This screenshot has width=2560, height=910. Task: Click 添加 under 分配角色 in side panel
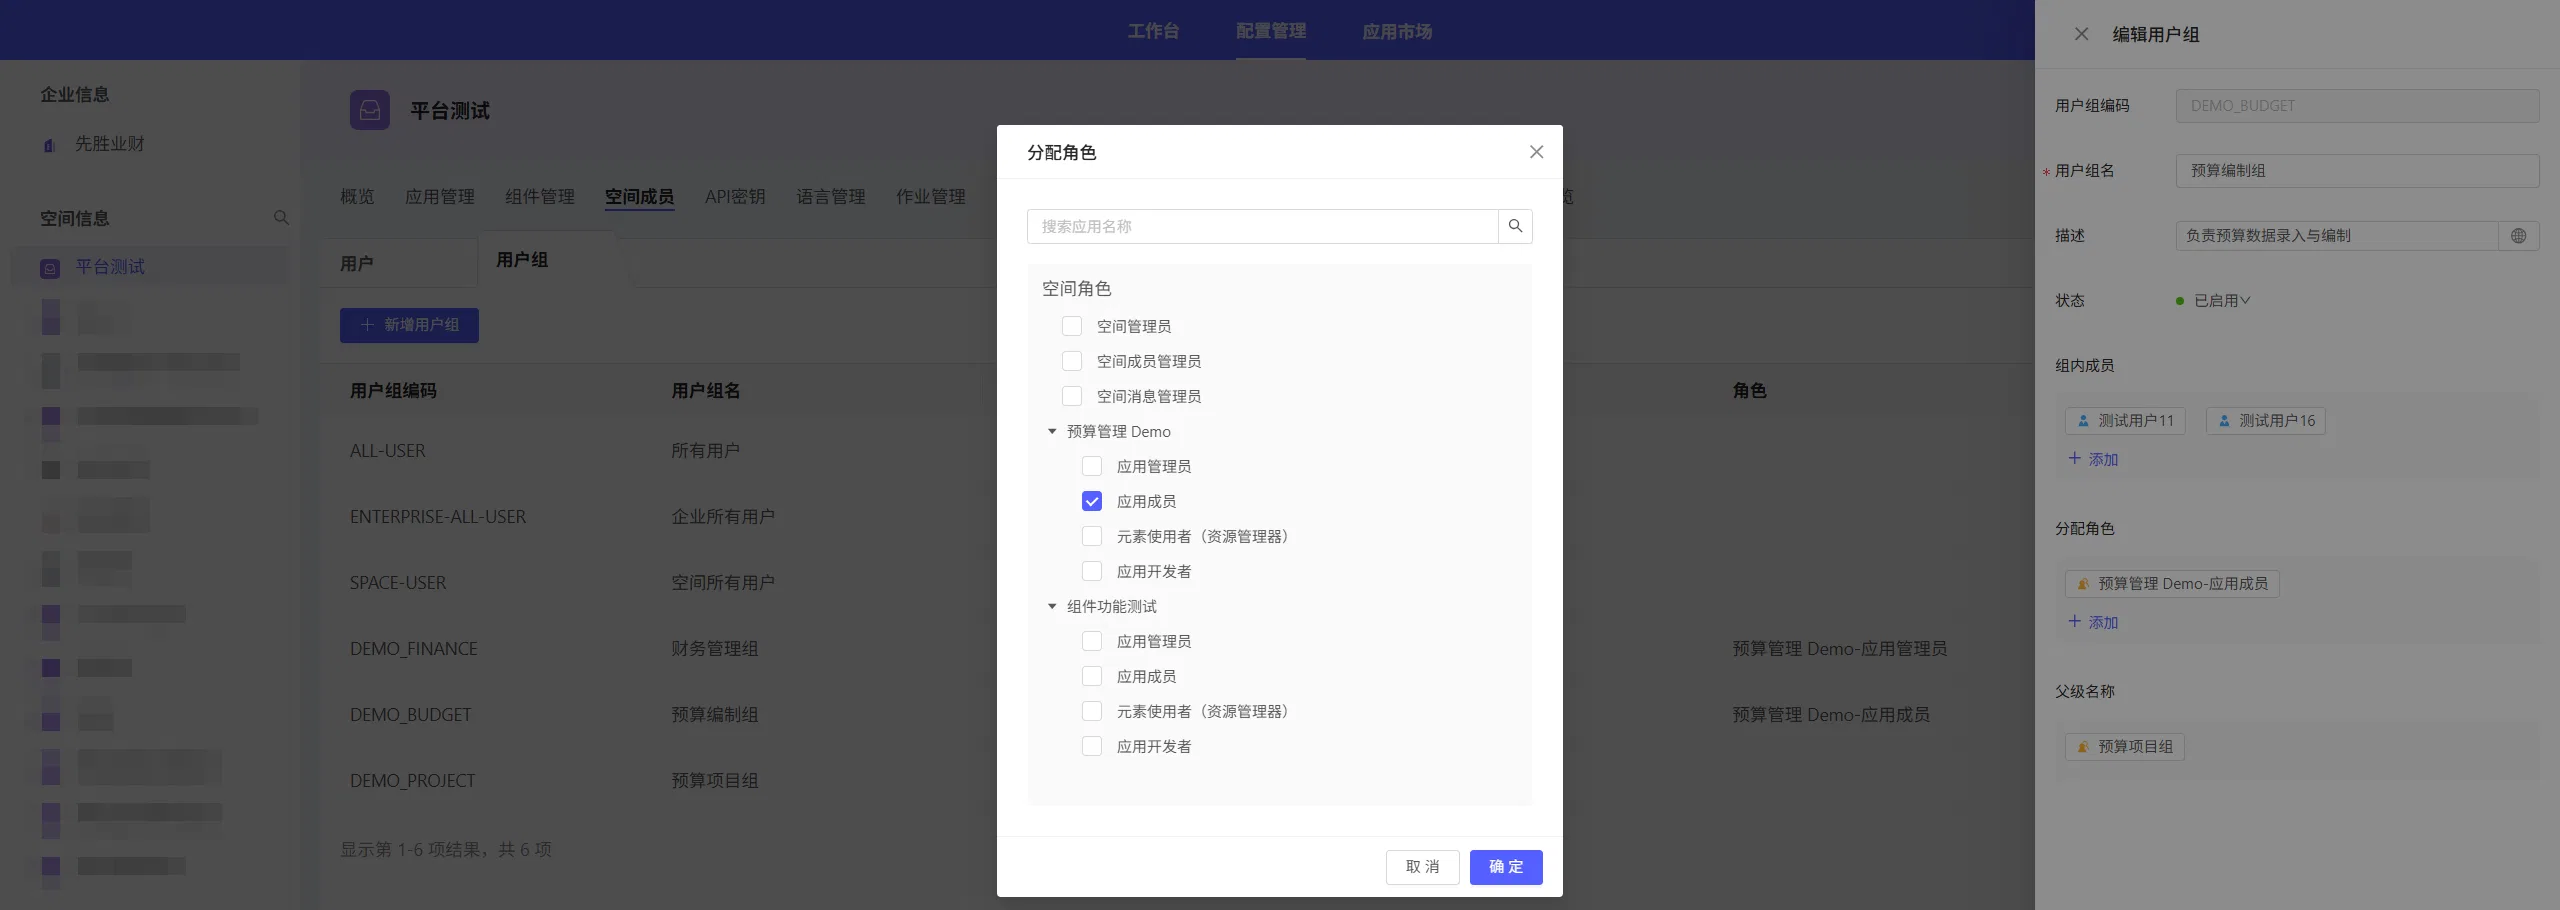tap(2093, 622)
